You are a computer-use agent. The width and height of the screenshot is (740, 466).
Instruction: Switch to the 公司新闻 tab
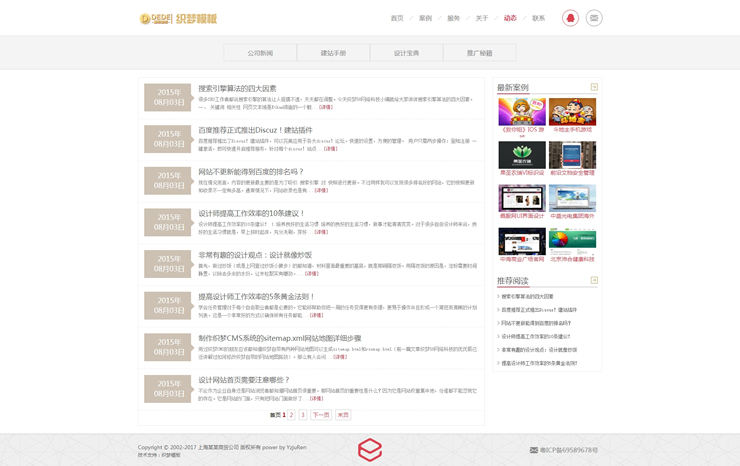(x=260, y=53)
